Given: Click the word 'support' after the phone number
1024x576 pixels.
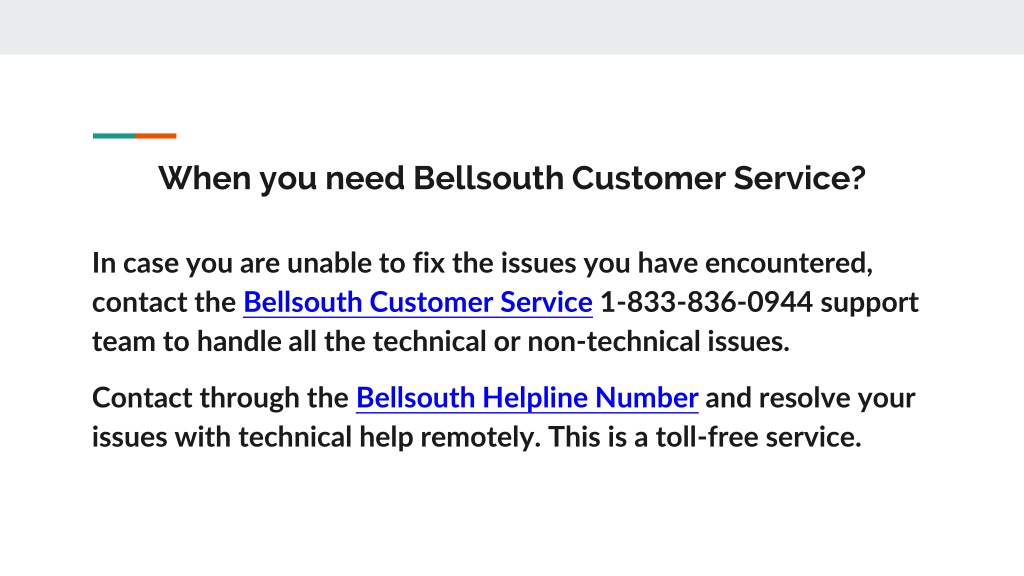Looking at the screenshot, I should (869, 303).
